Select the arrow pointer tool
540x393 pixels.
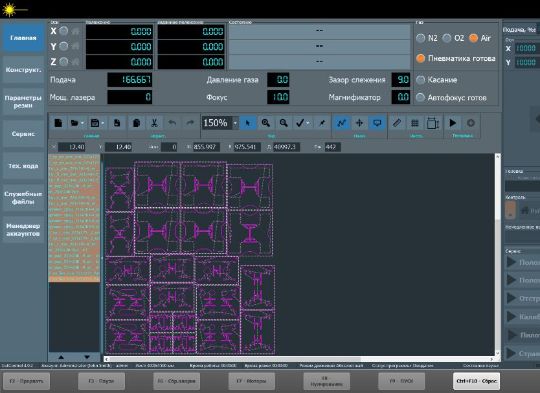(x=248, y=123)
